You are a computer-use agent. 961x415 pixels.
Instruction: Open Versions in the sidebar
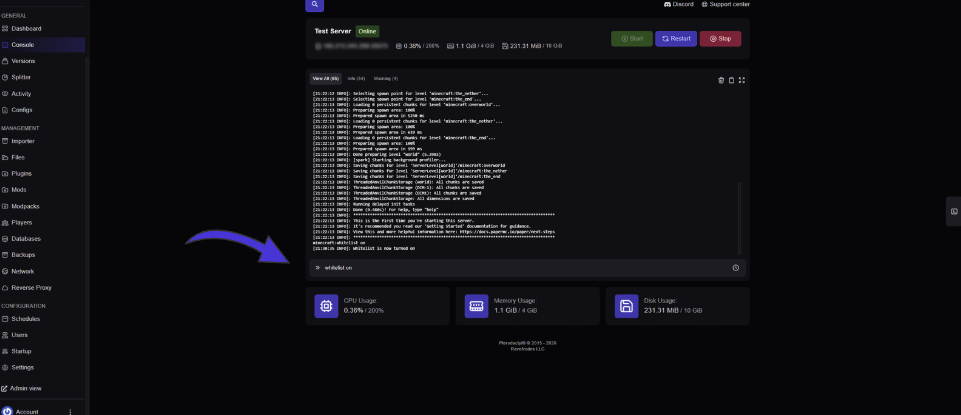pyautogui.click(x=19, y=61)
